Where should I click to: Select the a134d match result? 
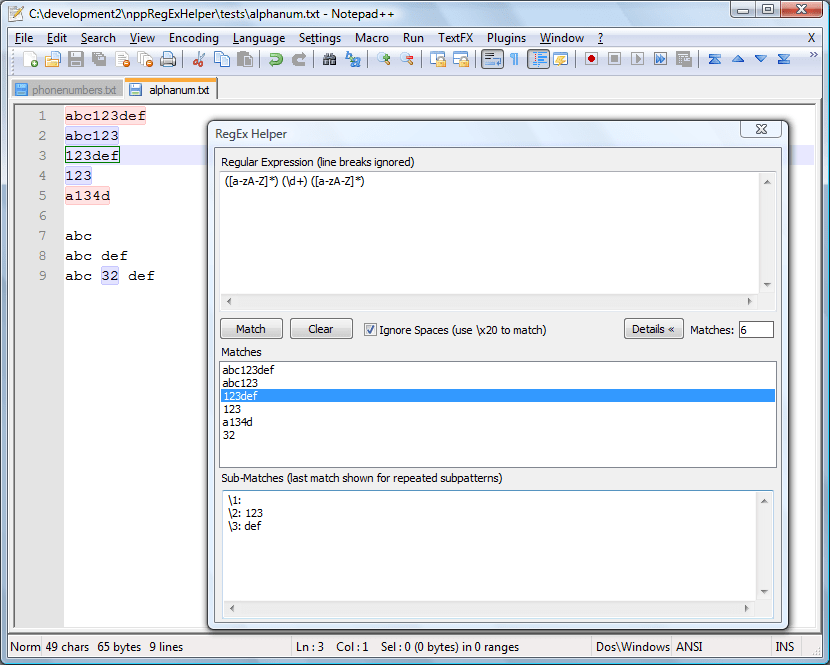tap(238, 422)
